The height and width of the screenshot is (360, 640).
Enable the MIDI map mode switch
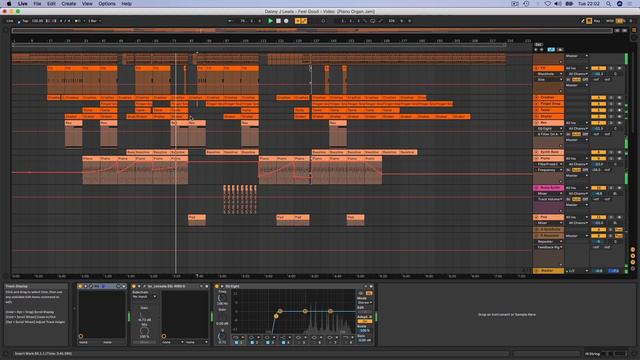click(x=609, y=21)
